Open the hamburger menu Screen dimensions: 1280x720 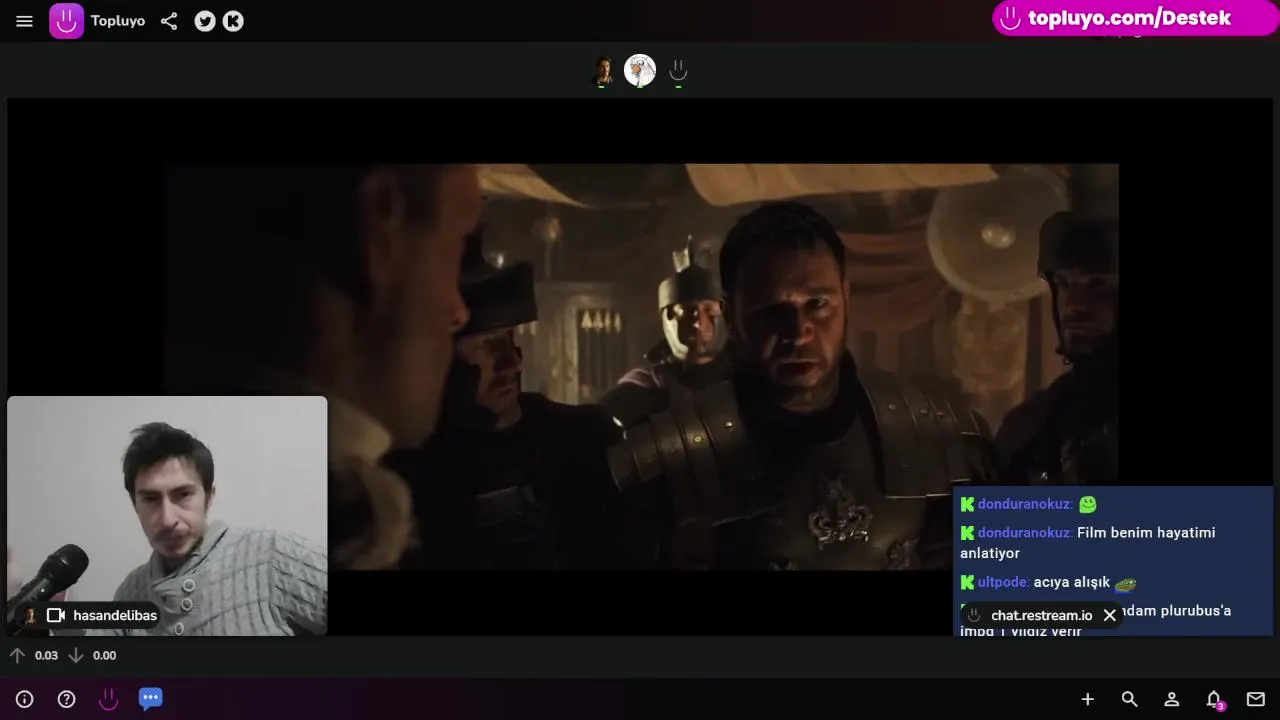pyautogui.click(x=24, y=21)
